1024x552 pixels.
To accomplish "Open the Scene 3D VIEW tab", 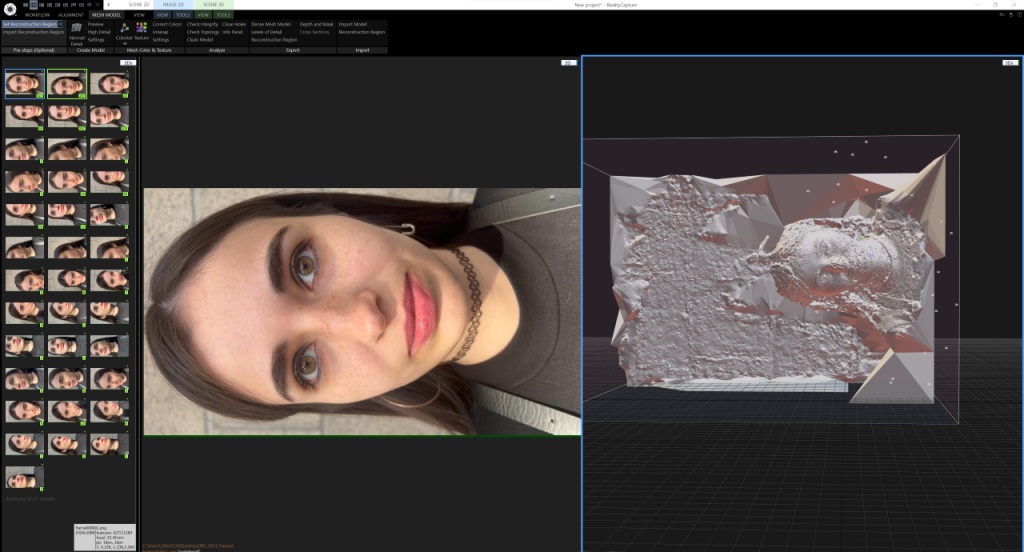I will pyautogui.click(x=203, y=15).
